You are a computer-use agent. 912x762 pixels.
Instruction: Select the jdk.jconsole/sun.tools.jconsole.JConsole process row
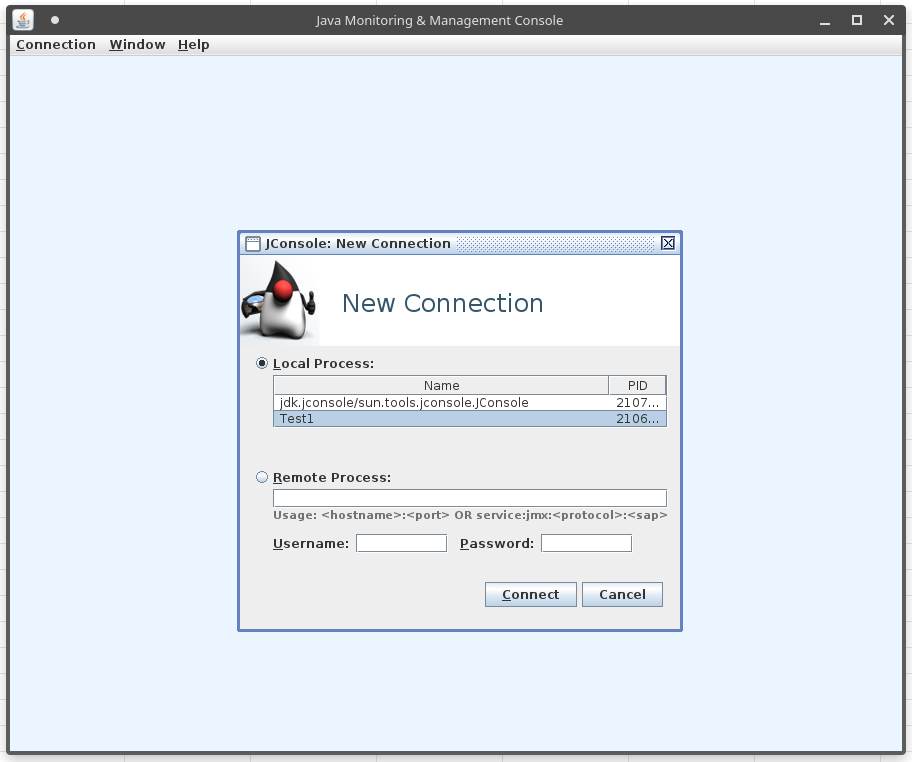coord(470,403)
